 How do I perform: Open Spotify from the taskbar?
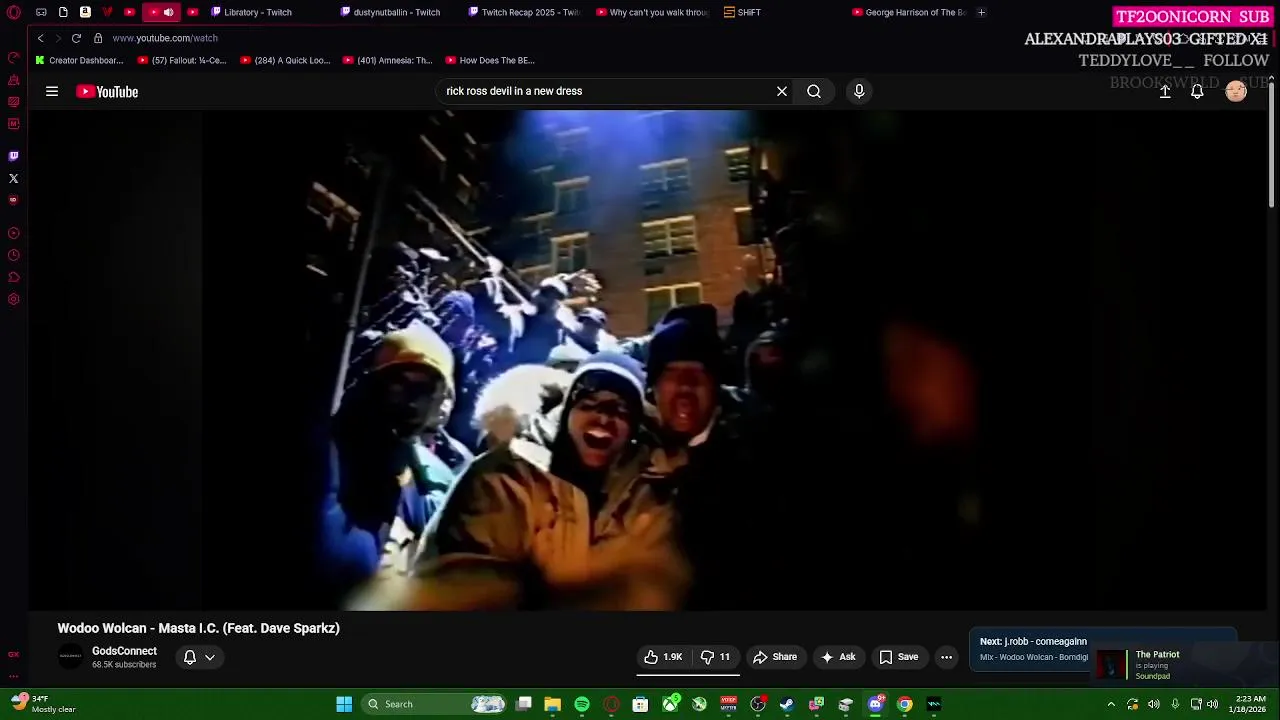tap(582, 704)
